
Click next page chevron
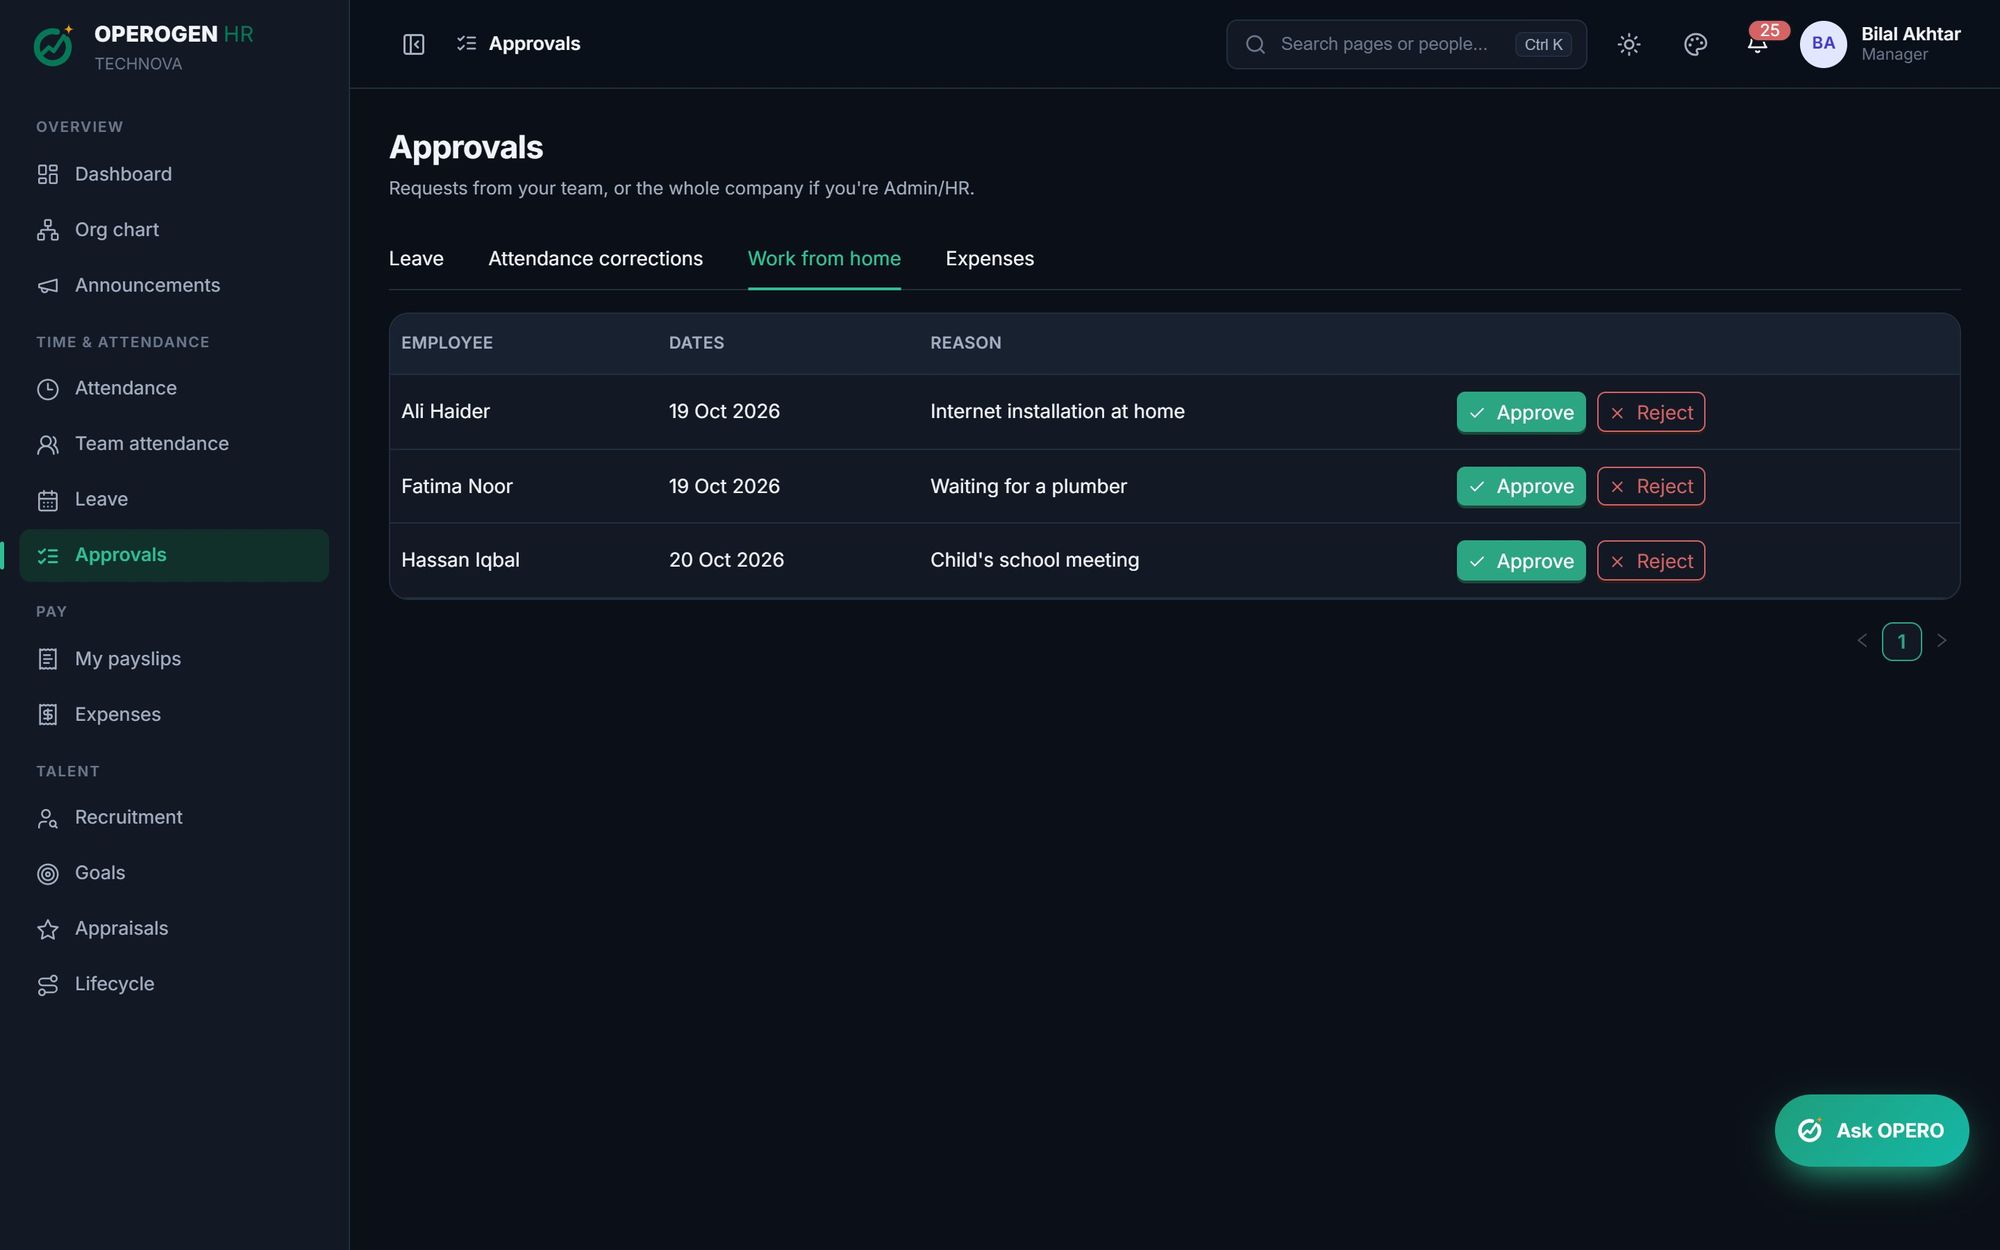[1941, 641]
